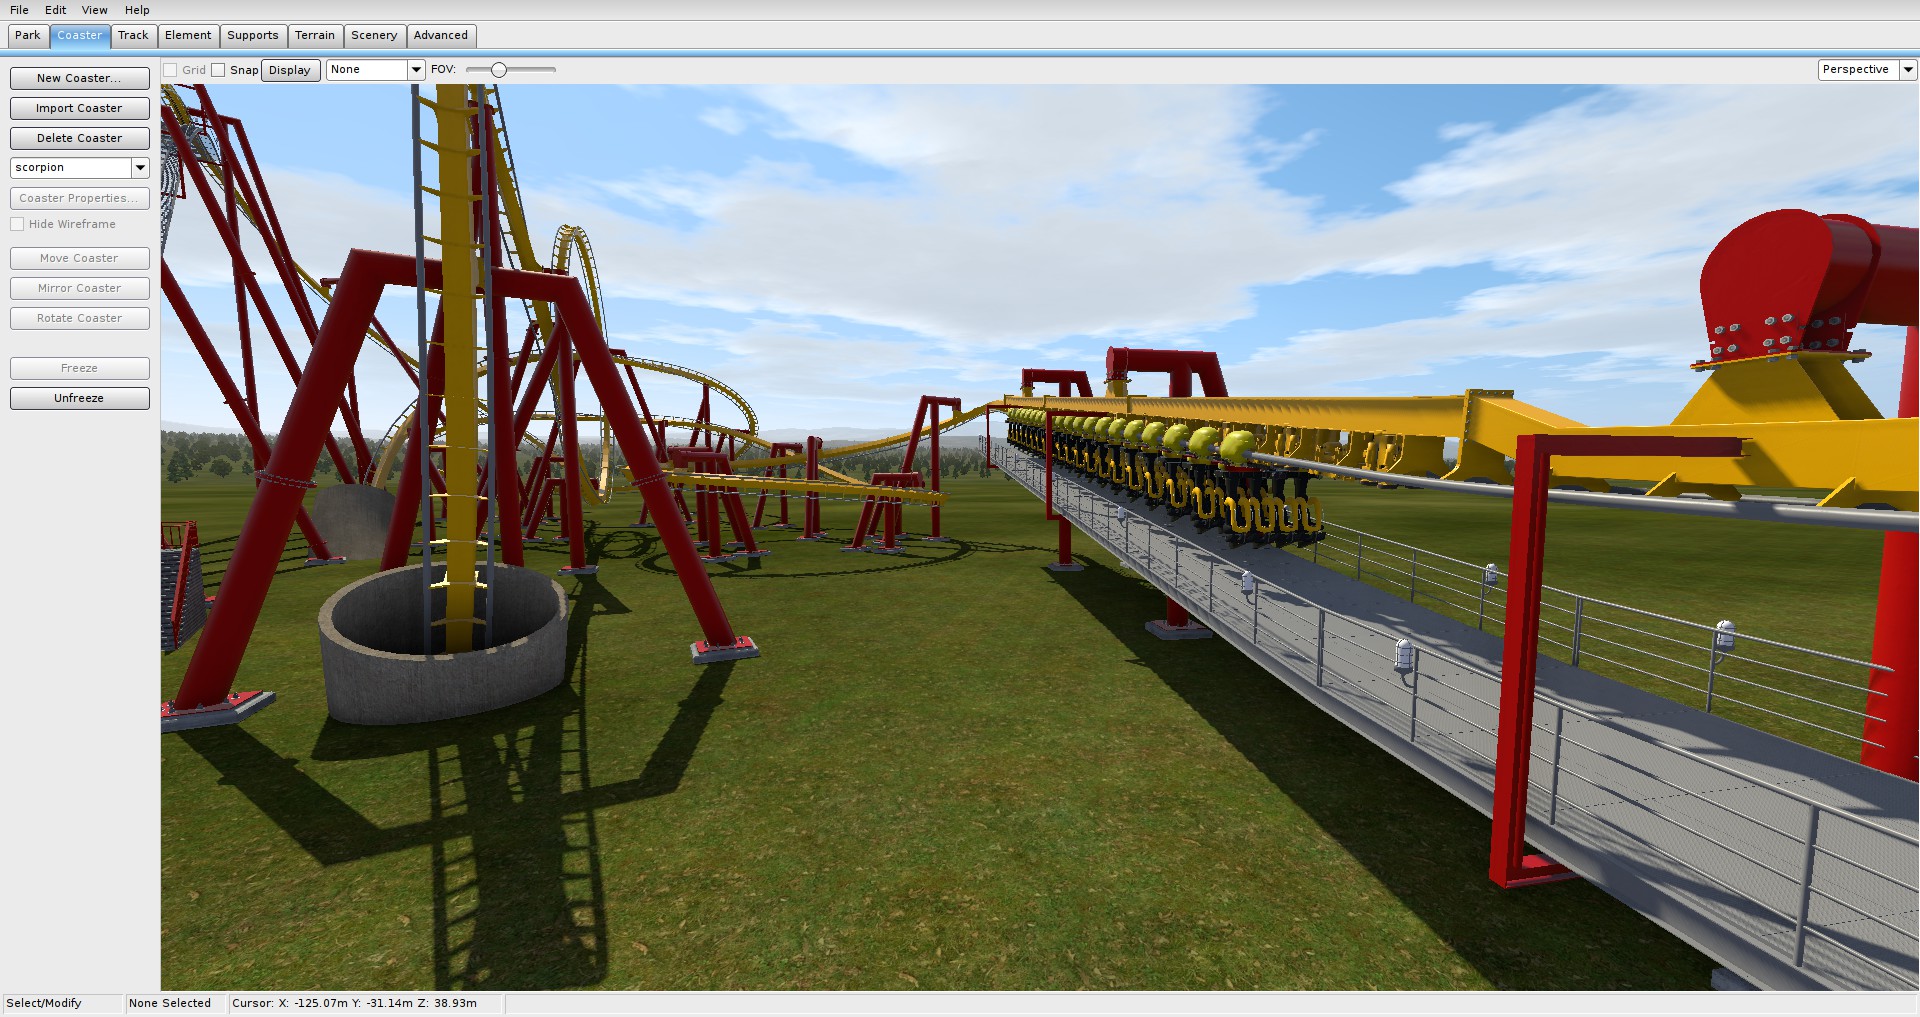
Task: Open the Edit menu
Action: [x=56, y=10]
